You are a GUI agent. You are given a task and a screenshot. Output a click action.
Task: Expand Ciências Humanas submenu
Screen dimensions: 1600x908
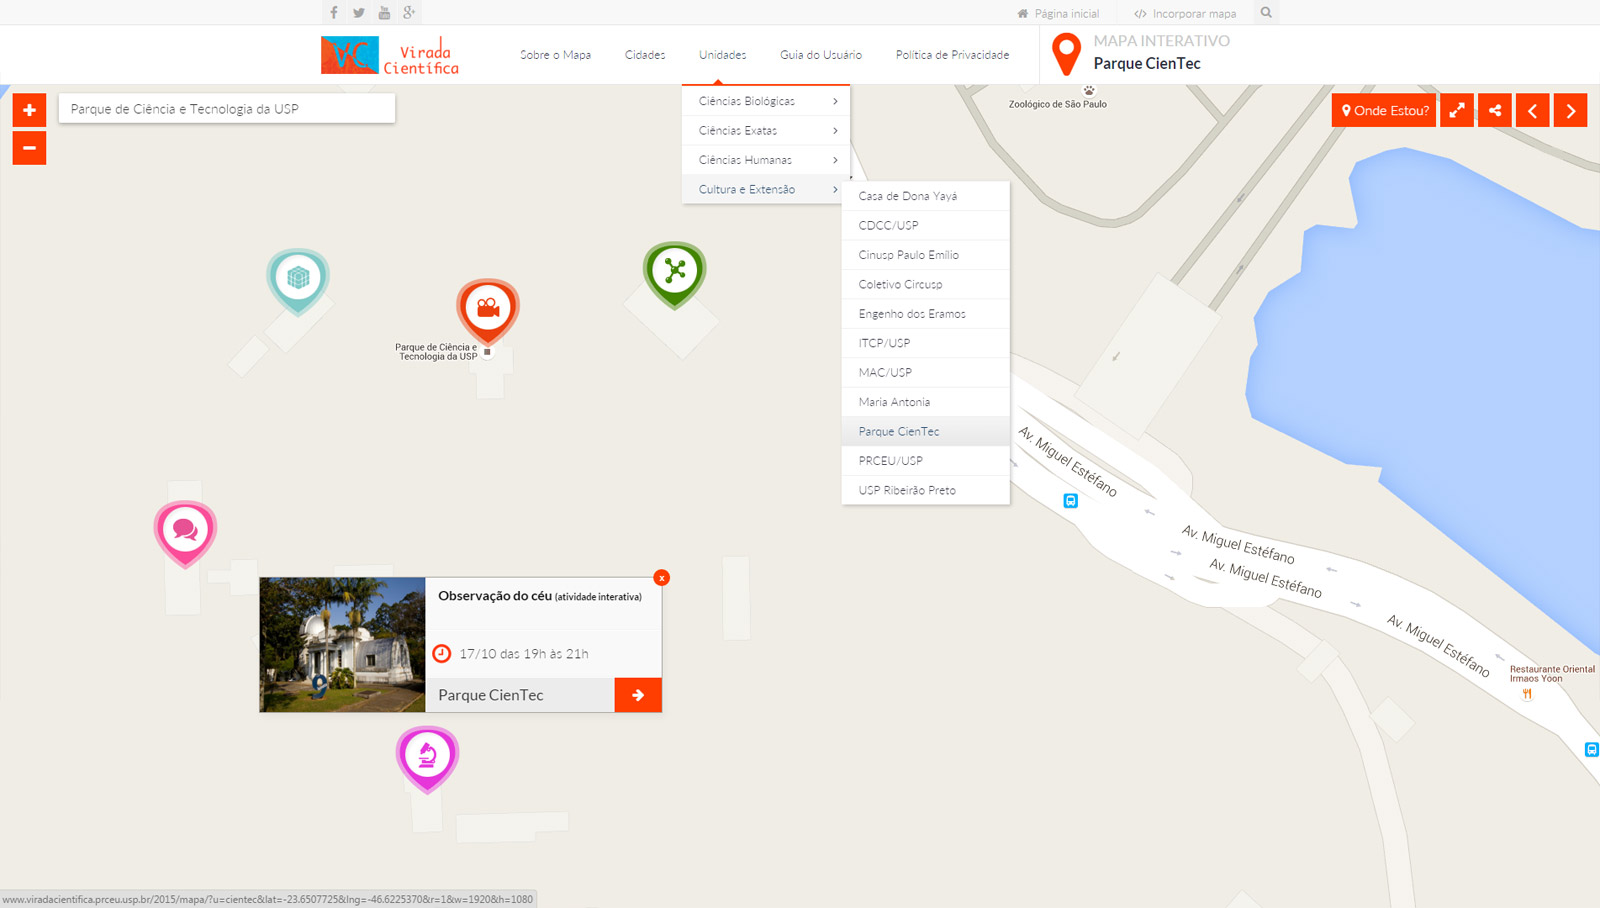(x=766, y=160)
